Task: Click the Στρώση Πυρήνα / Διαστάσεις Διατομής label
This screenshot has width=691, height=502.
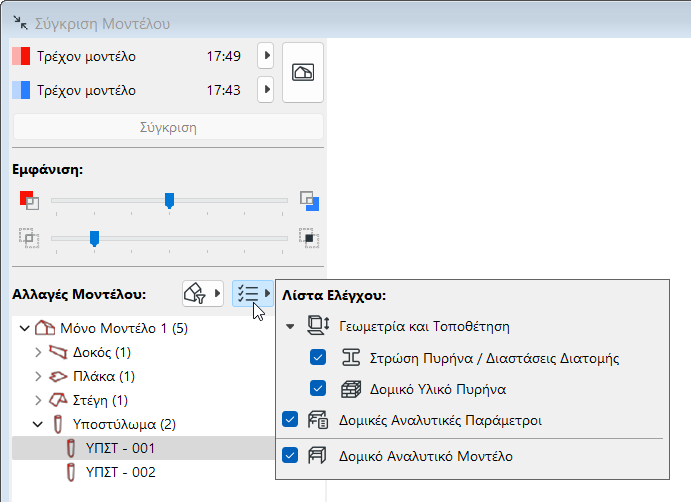Action: [x=494, y=358]
